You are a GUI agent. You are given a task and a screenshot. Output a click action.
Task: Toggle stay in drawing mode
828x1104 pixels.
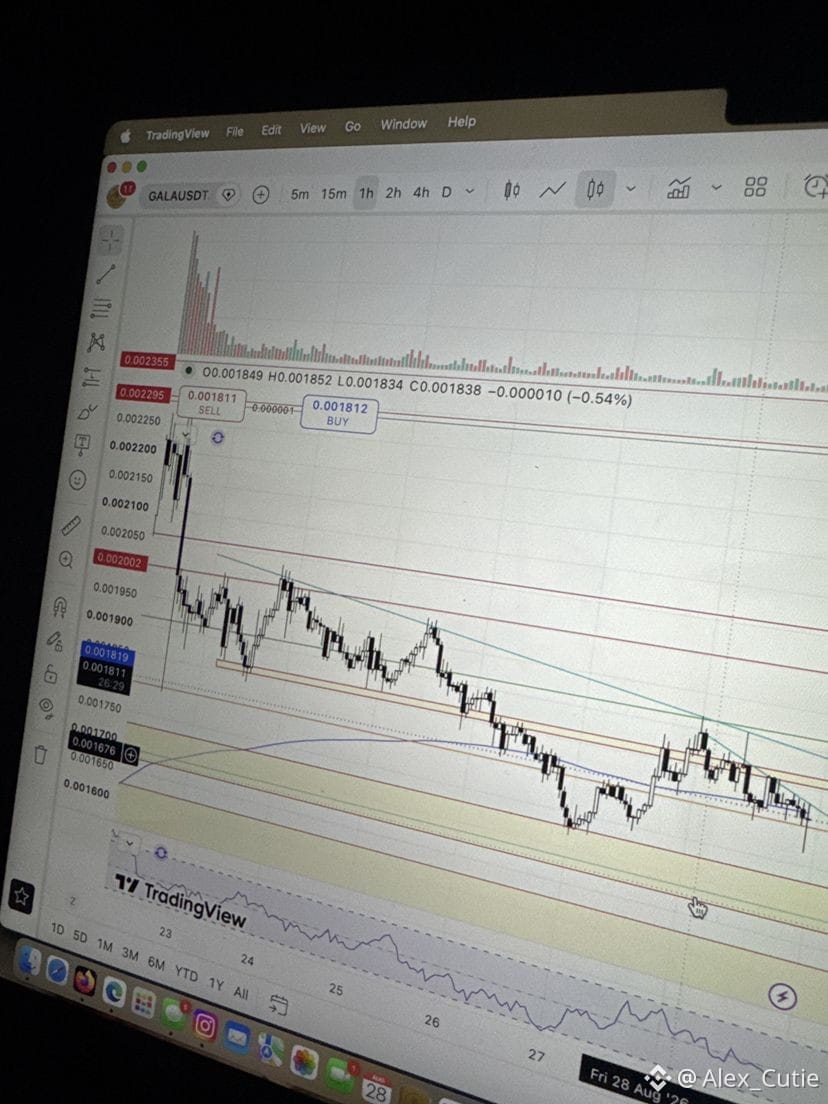pyautogui.click(x=55, y=641)
